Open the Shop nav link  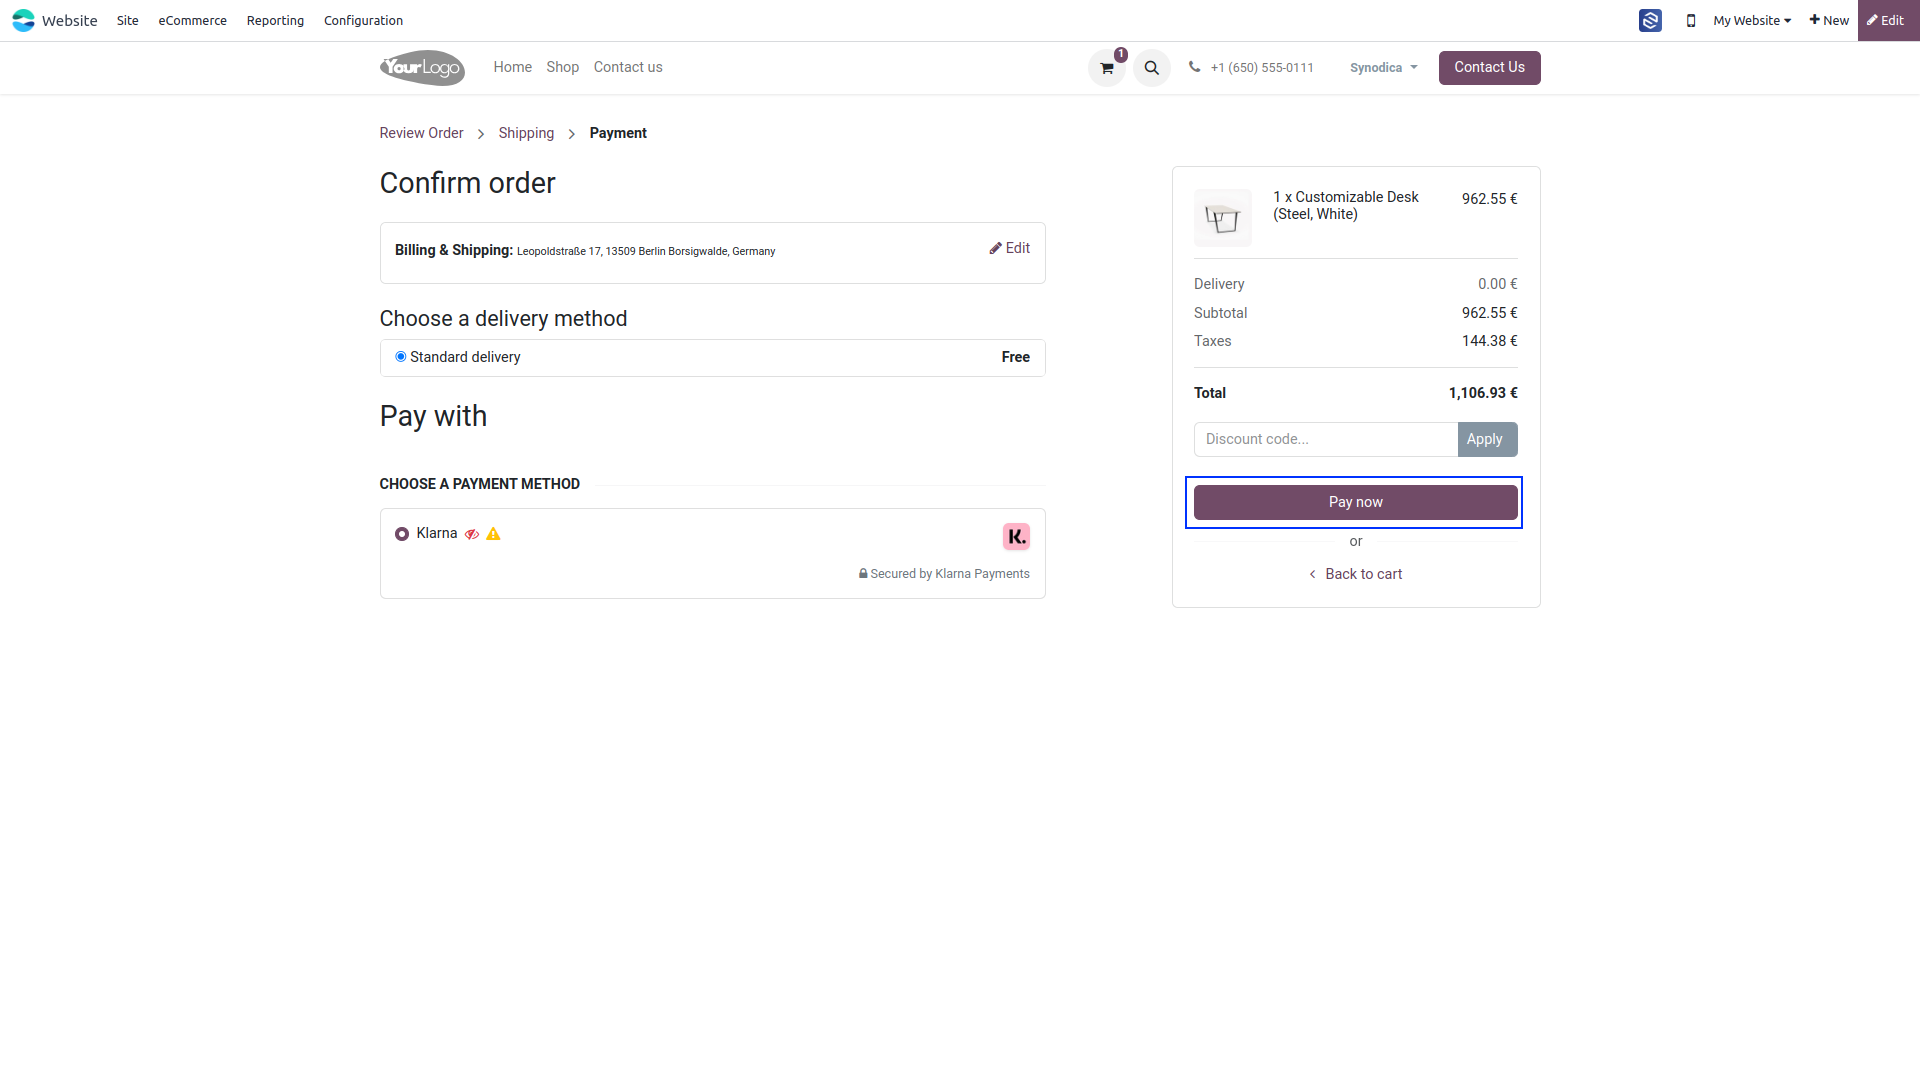562,67
